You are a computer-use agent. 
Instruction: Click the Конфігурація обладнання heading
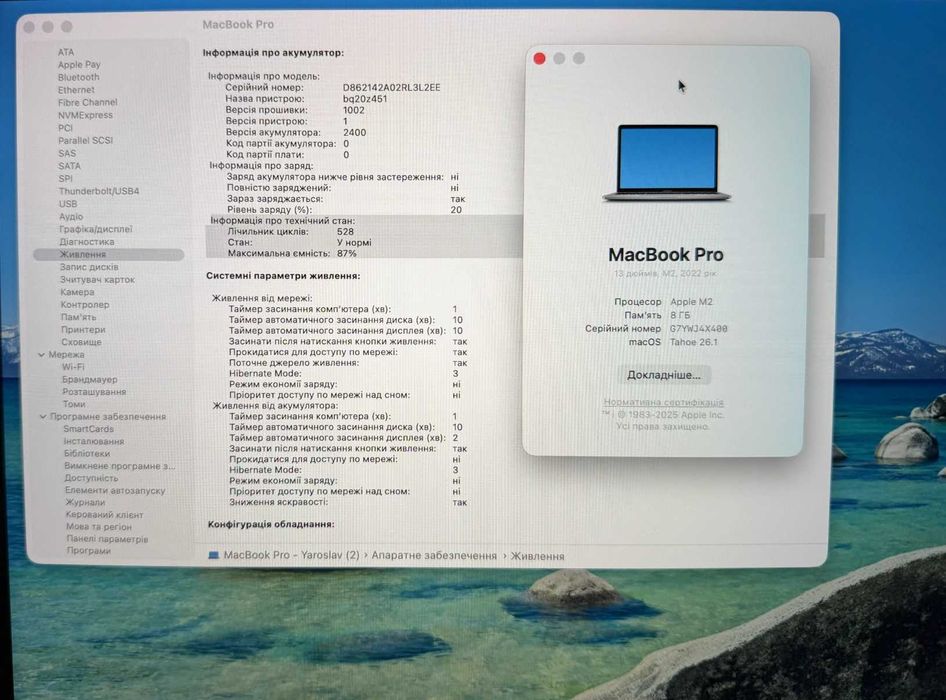click(x=271, y=524)
